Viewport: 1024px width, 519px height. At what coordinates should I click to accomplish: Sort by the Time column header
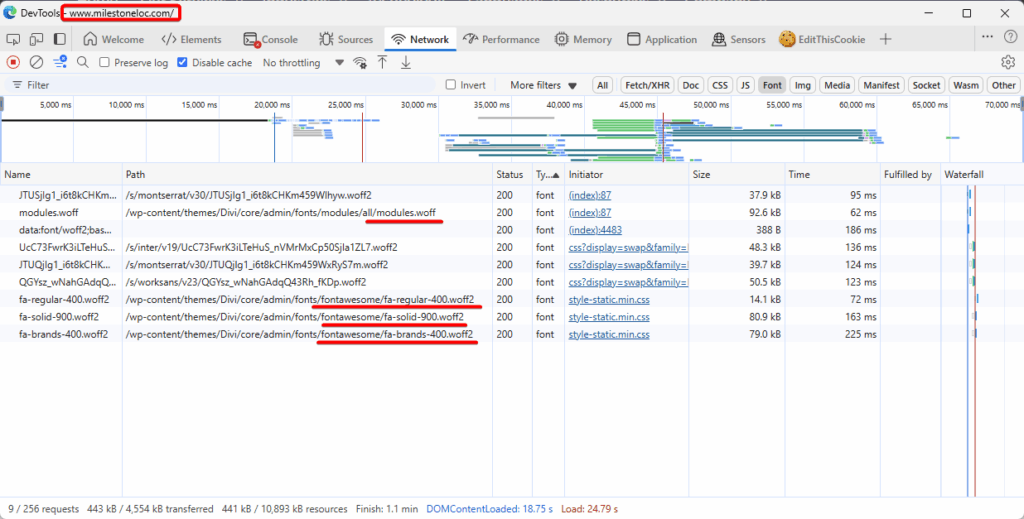click(833, 174)
